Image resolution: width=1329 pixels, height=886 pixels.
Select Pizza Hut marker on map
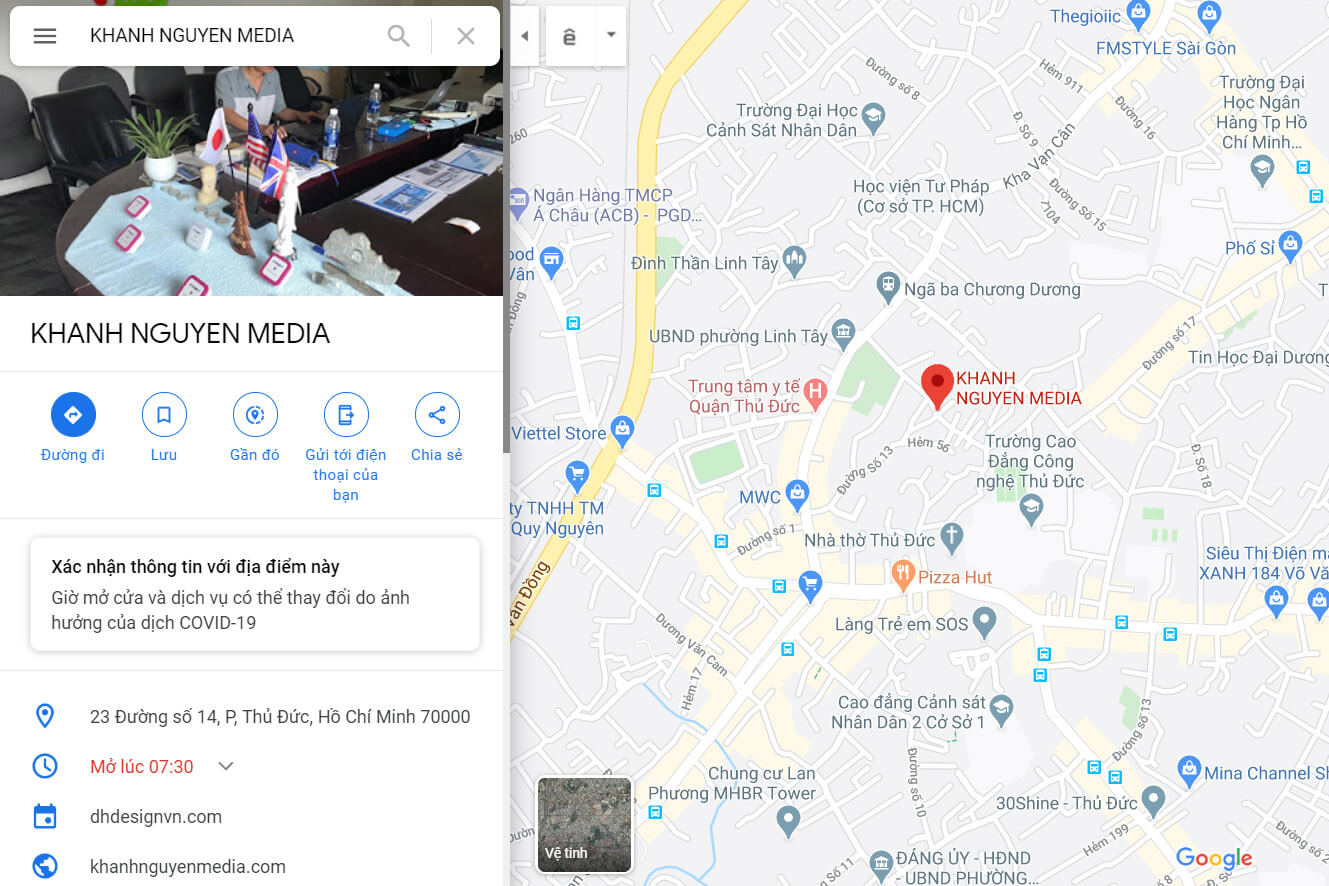point(903,574)
